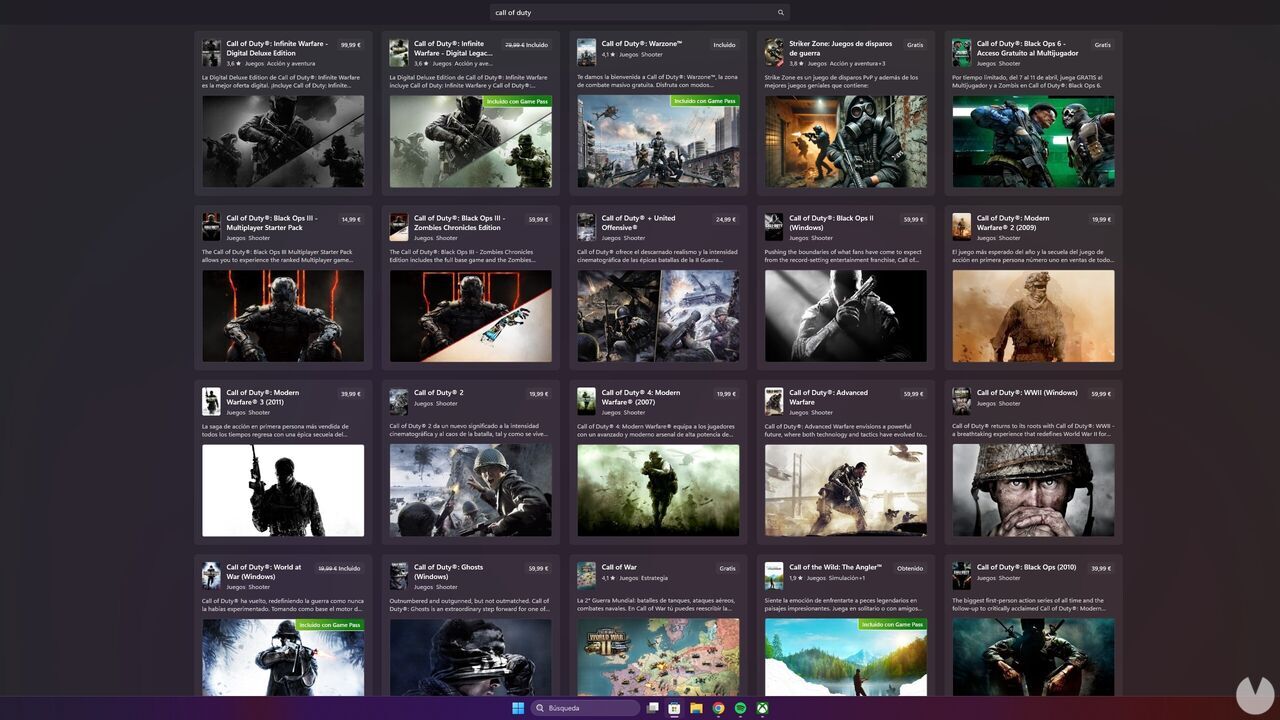Select the small Call of Duty: Warzone tile icon
Screen dimensions: 1280x720
[586, 50]
